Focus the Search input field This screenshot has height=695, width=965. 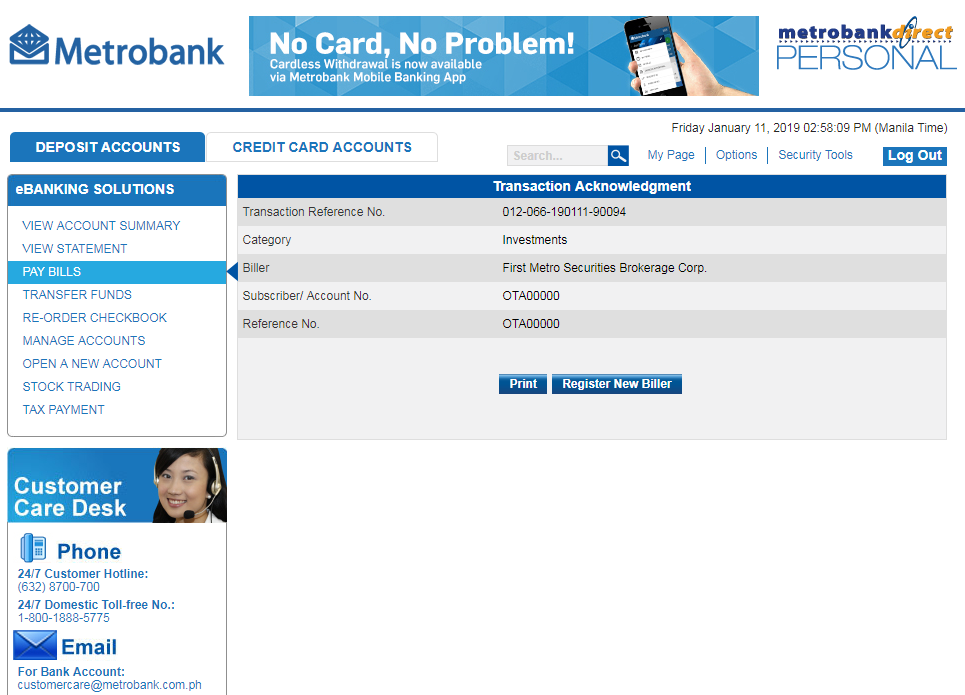click(557, 156)
